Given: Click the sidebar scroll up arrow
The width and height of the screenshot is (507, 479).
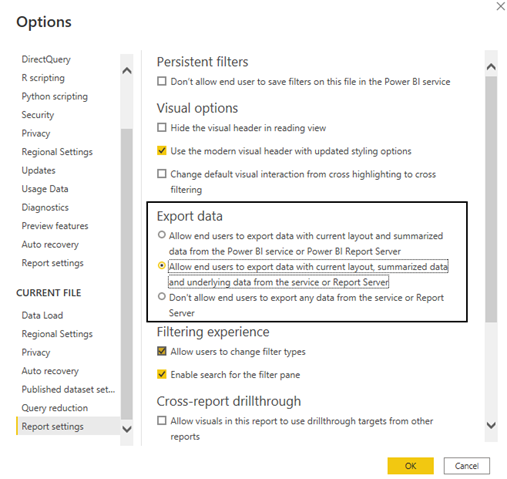Looking at the screenshot, I should pos(127,71).
